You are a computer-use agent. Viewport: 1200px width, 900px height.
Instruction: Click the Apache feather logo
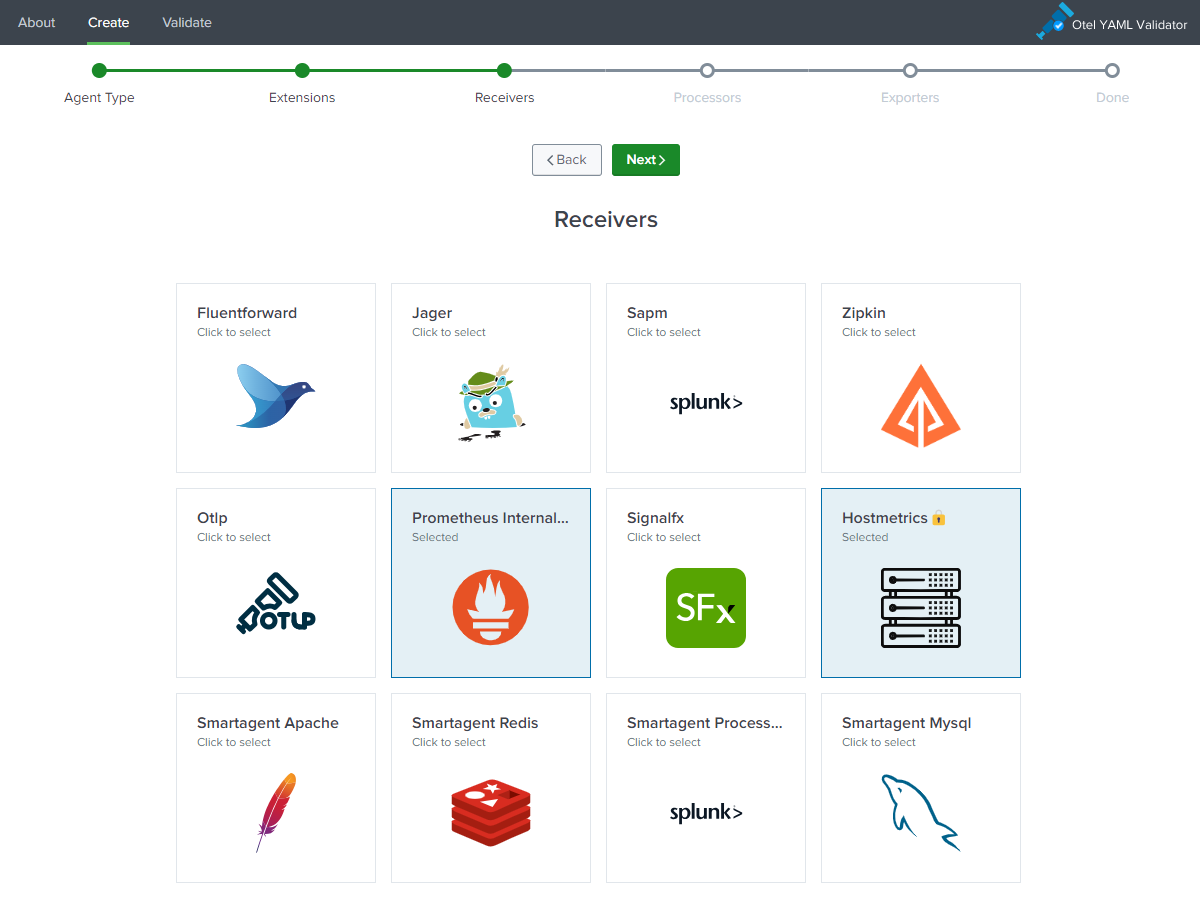tap(276, 812)
